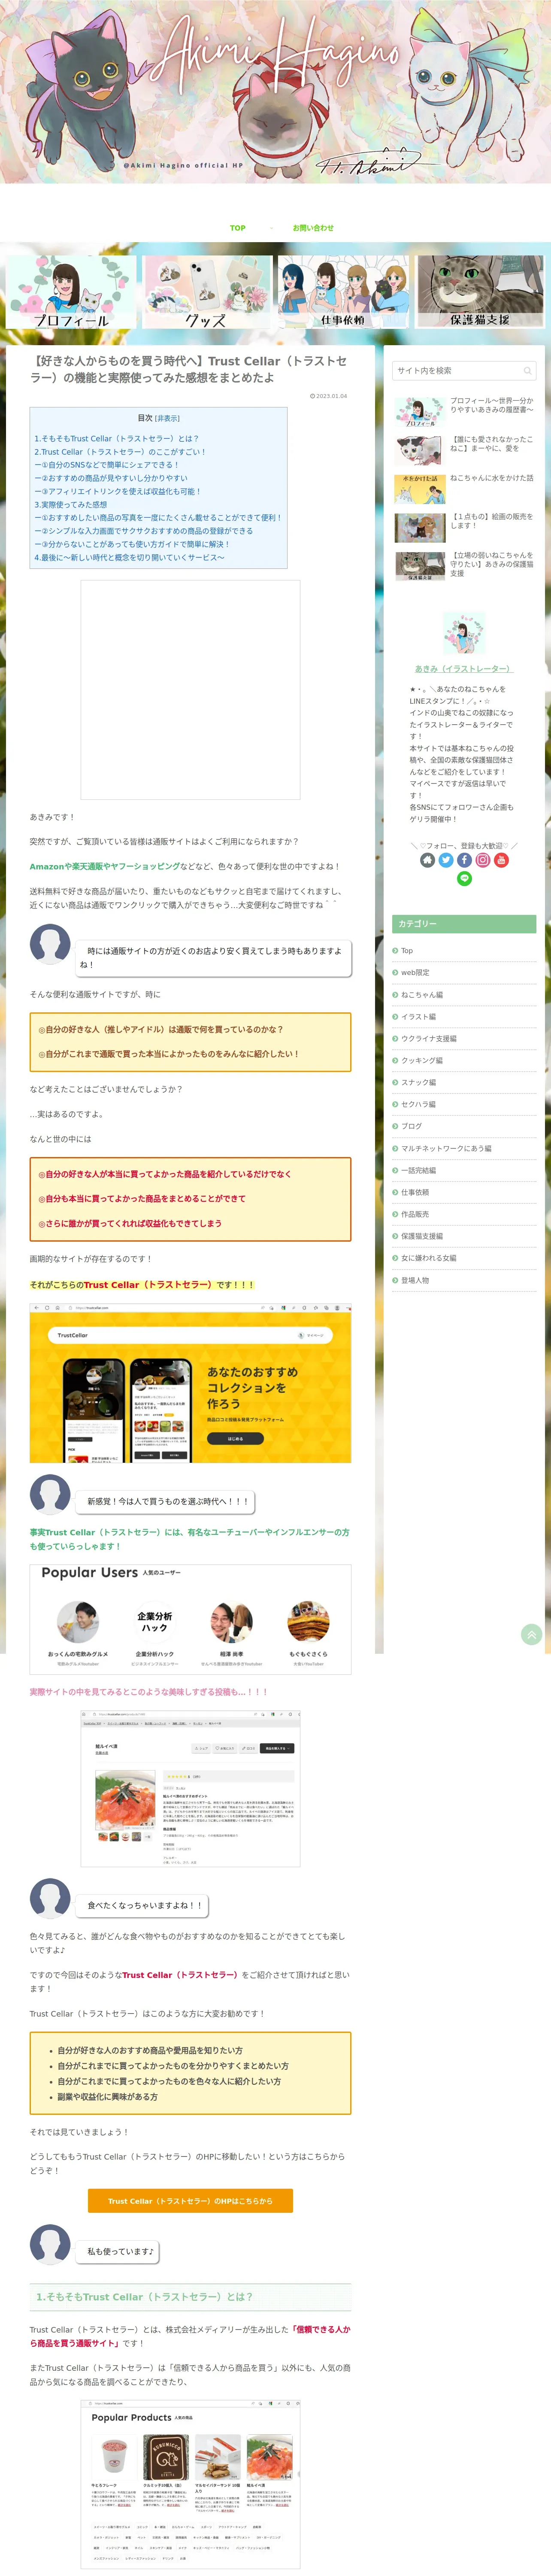Open the 作品販売 category
The width and height of the screenshot is (551, 2576).
pos(464,1215)
